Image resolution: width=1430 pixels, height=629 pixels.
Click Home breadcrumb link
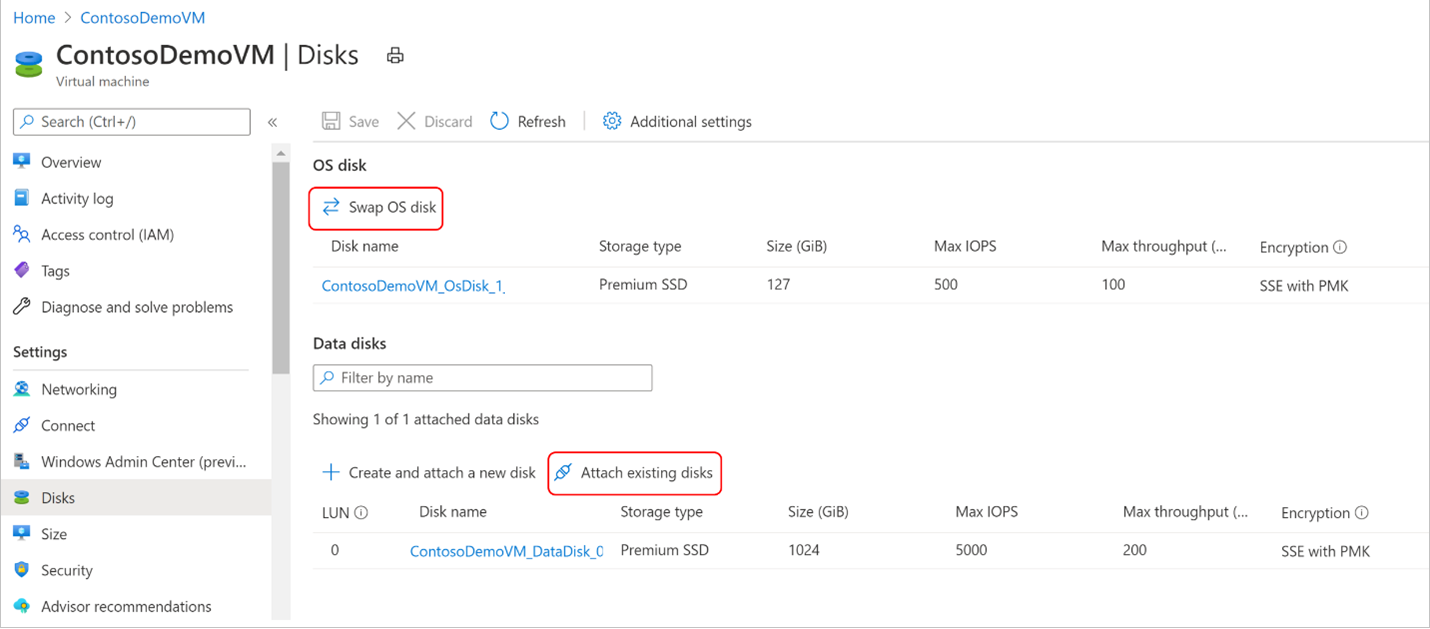pyautogui.click(x=34, y=18)
